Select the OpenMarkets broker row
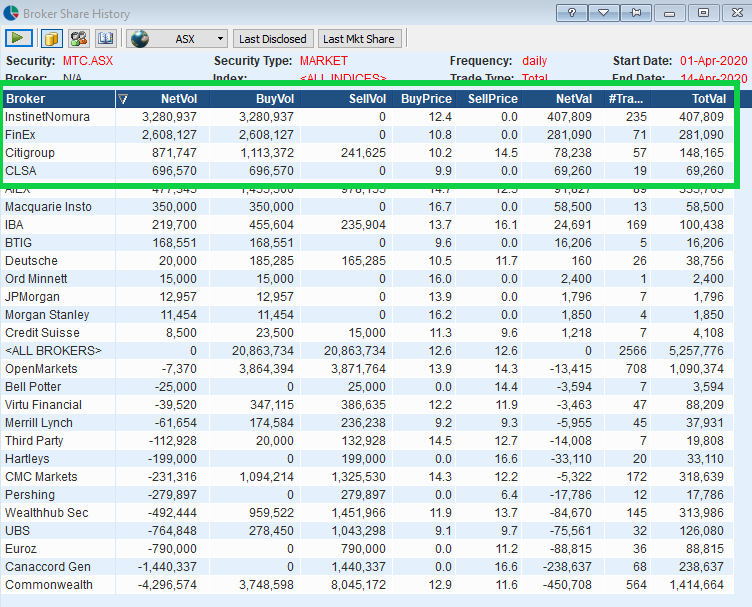The image size is (752, 607). [368, 369]
